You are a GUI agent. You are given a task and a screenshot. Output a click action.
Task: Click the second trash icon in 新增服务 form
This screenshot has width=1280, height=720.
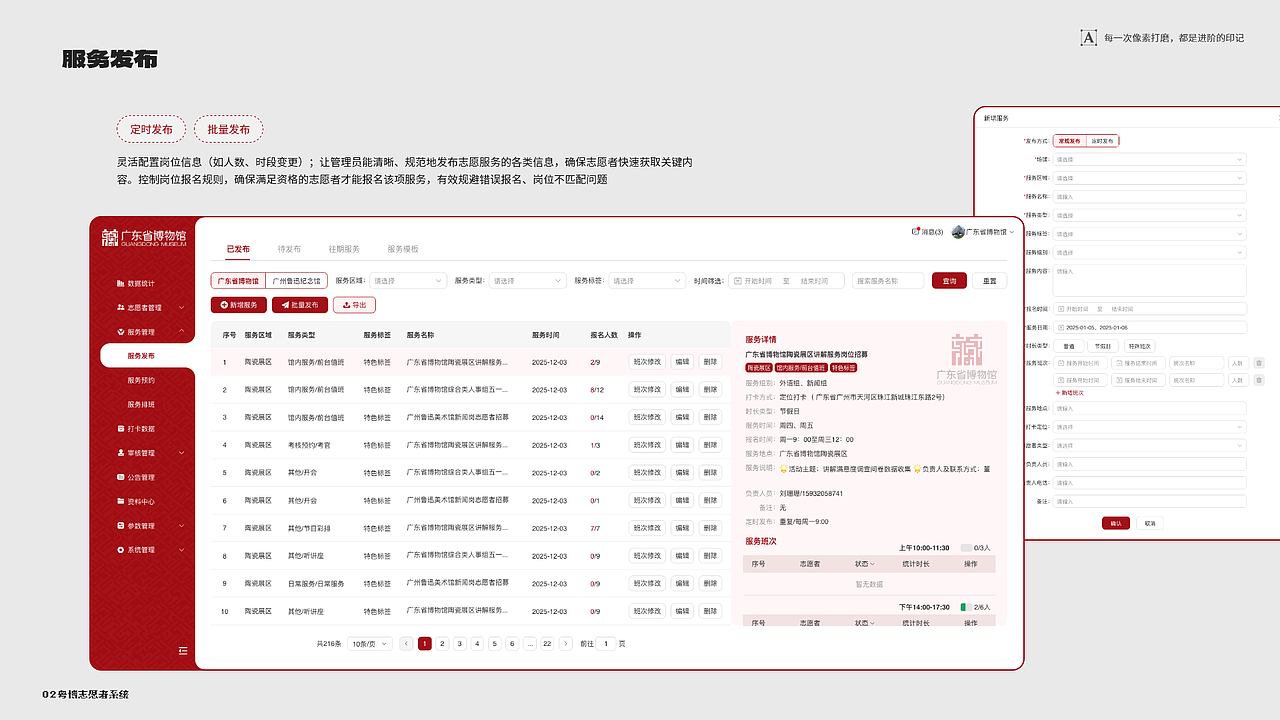pos(1259,380)
